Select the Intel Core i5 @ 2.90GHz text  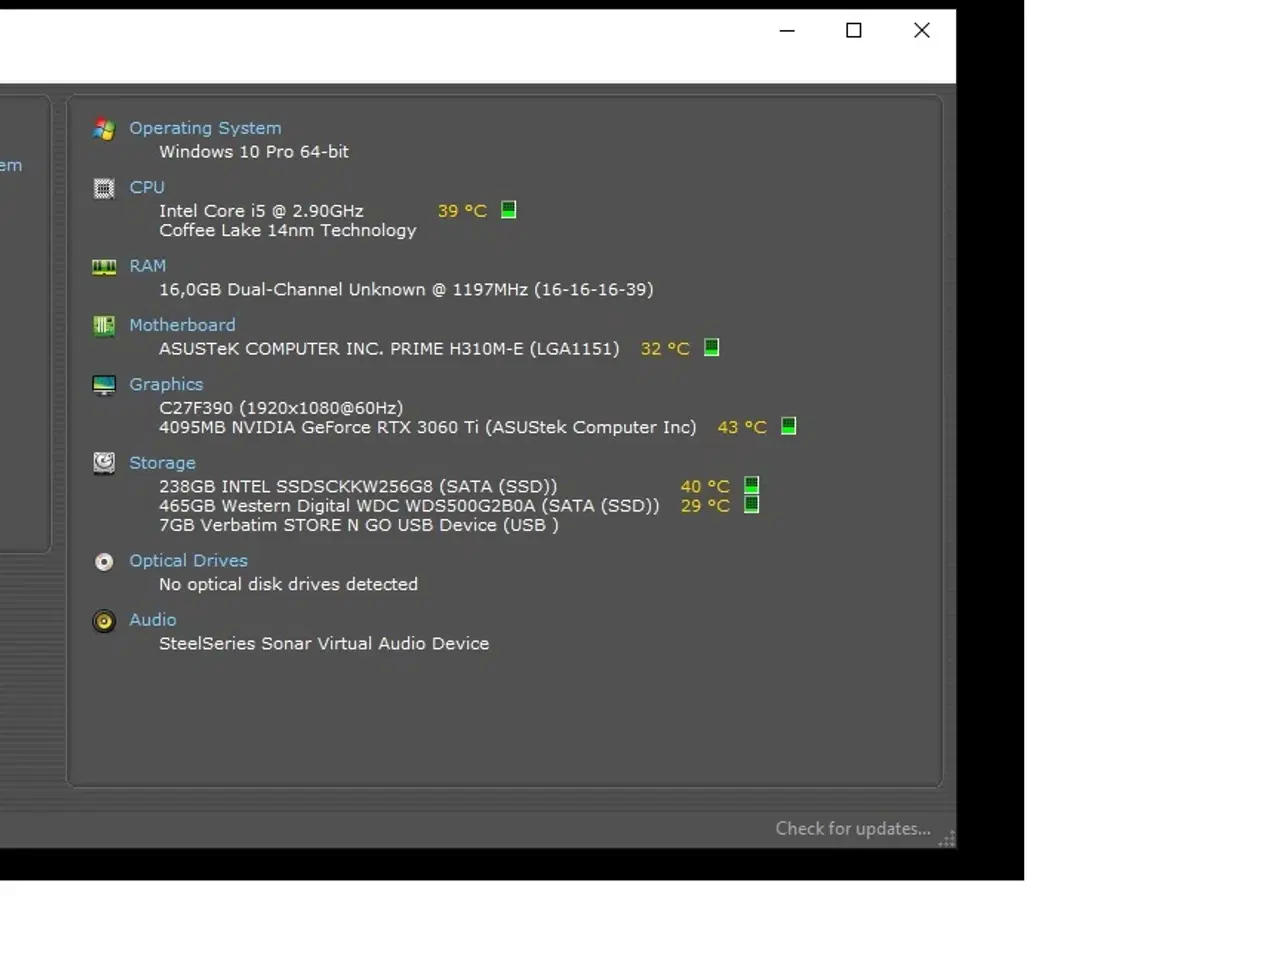pyautogui.click(x=261, y=211)
